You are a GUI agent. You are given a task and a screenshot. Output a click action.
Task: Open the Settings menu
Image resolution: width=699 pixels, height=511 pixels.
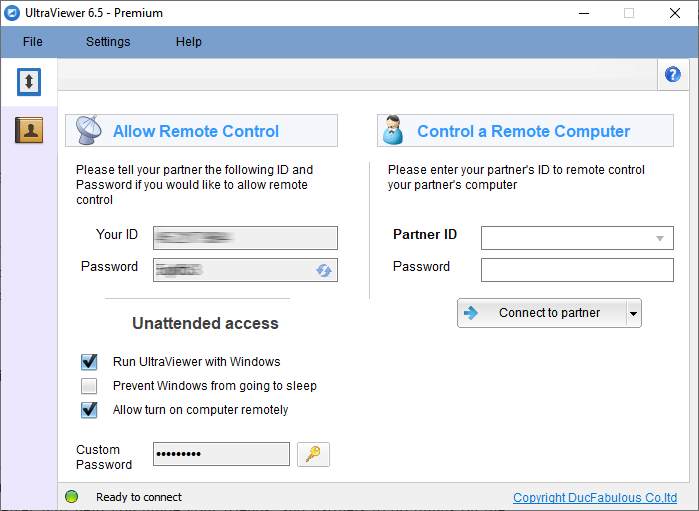coord(108,42)
